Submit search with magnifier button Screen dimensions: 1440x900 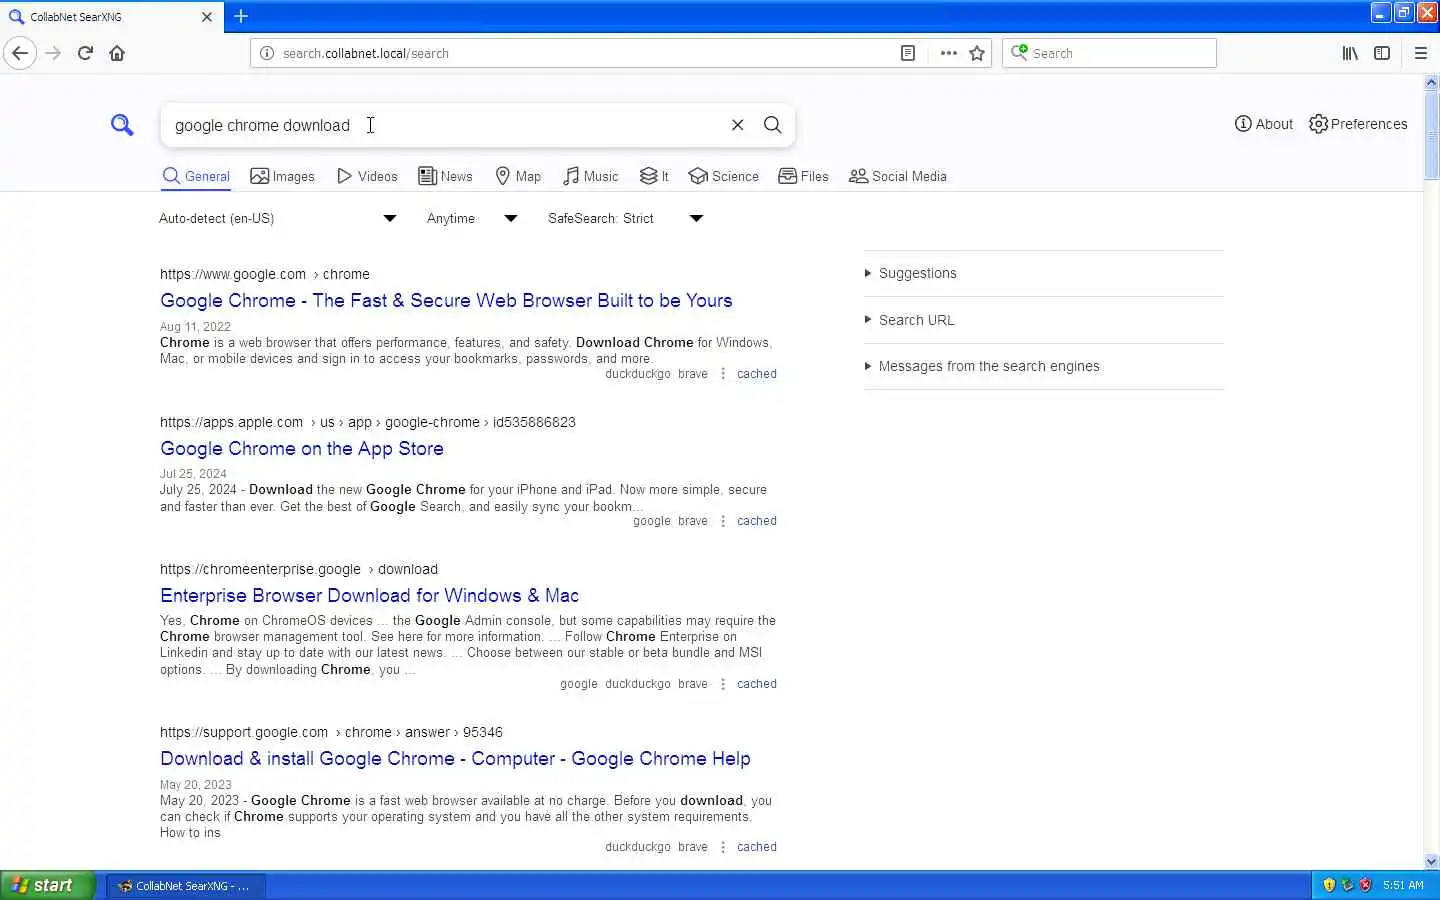click(772, 125)
